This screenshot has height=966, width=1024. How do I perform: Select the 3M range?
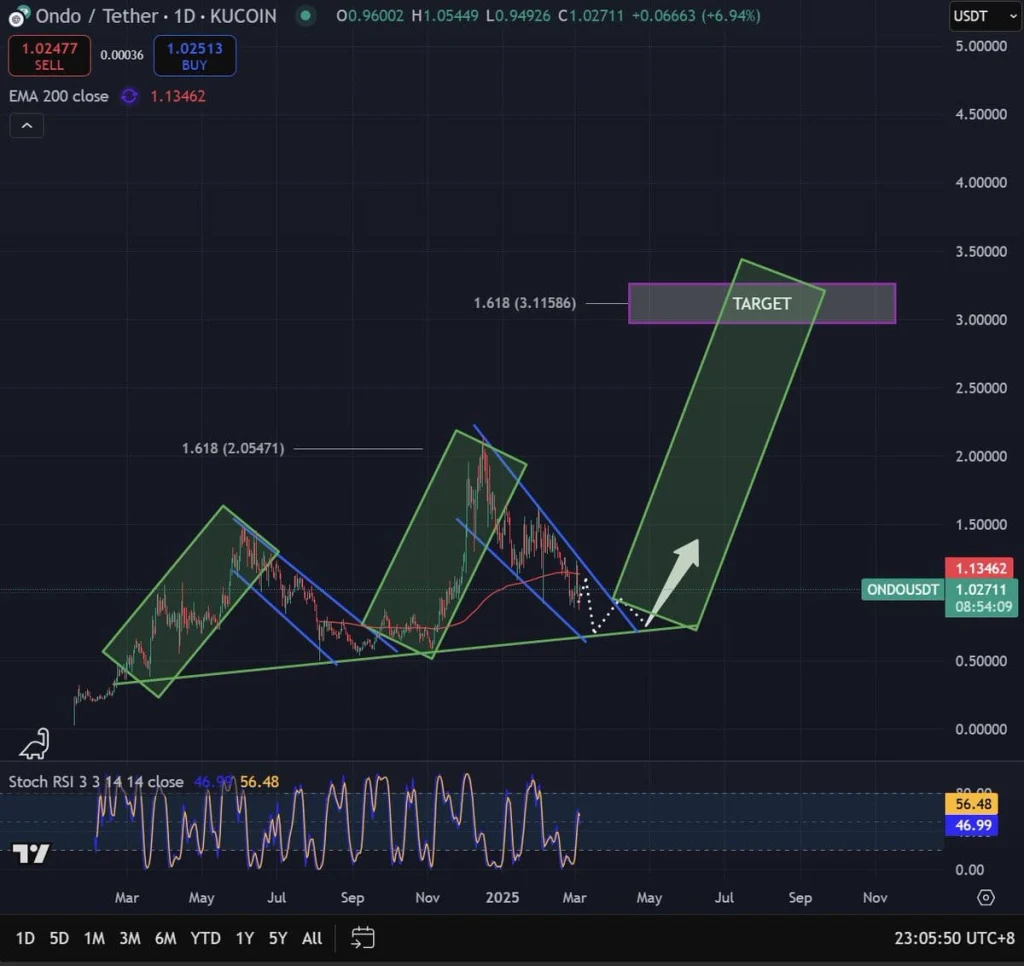(x=130, y=939)
